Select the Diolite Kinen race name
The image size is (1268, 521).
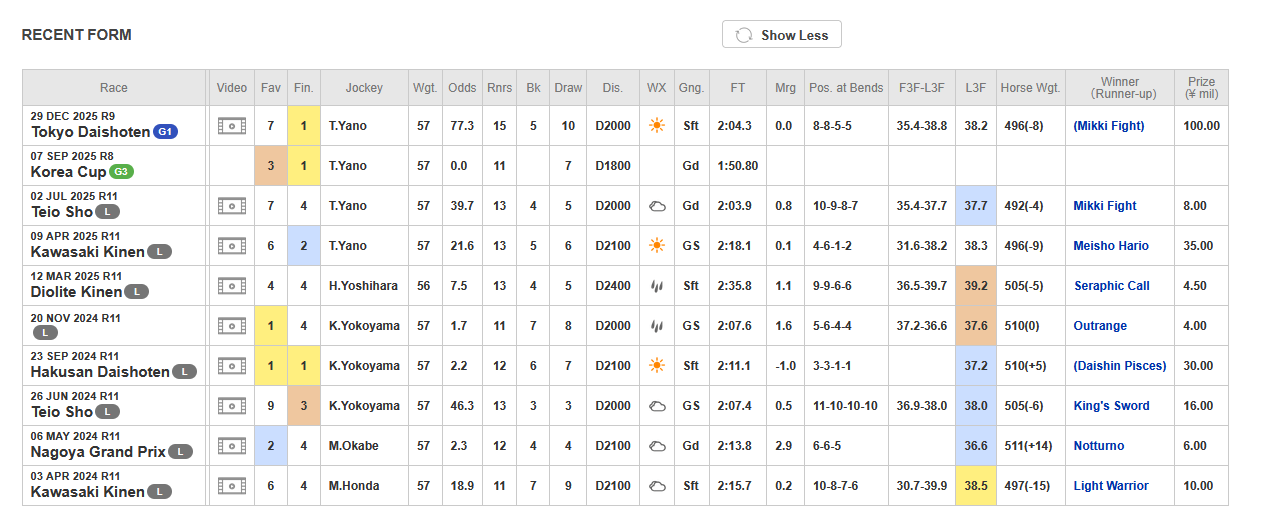[x=76, y=292]
